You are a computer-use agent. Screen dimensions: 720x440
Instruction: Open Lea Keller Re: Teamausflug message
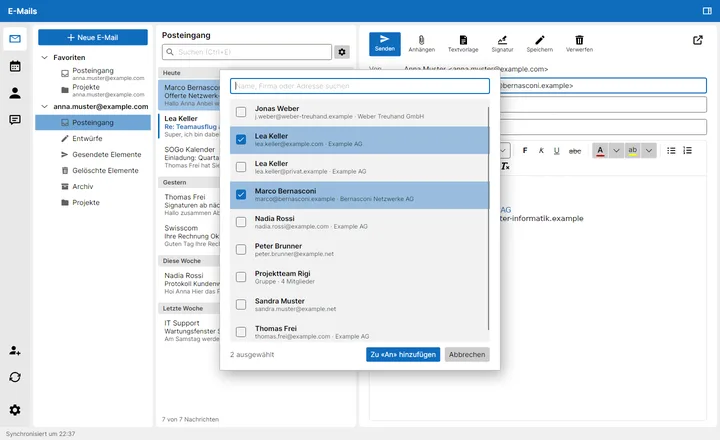point(189,126)
